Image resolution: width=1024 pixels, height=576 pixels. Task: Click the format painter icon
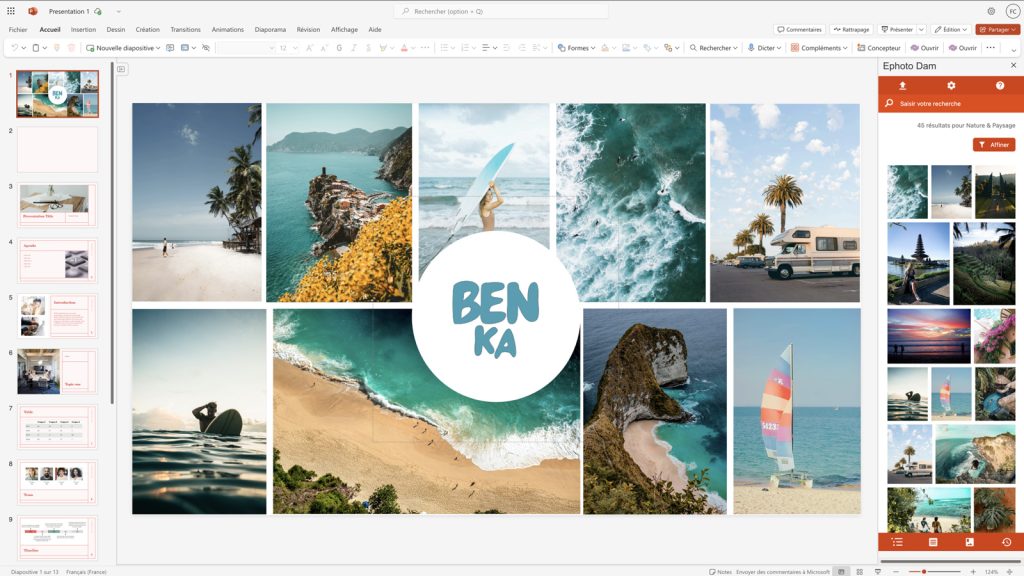(57, 48)
